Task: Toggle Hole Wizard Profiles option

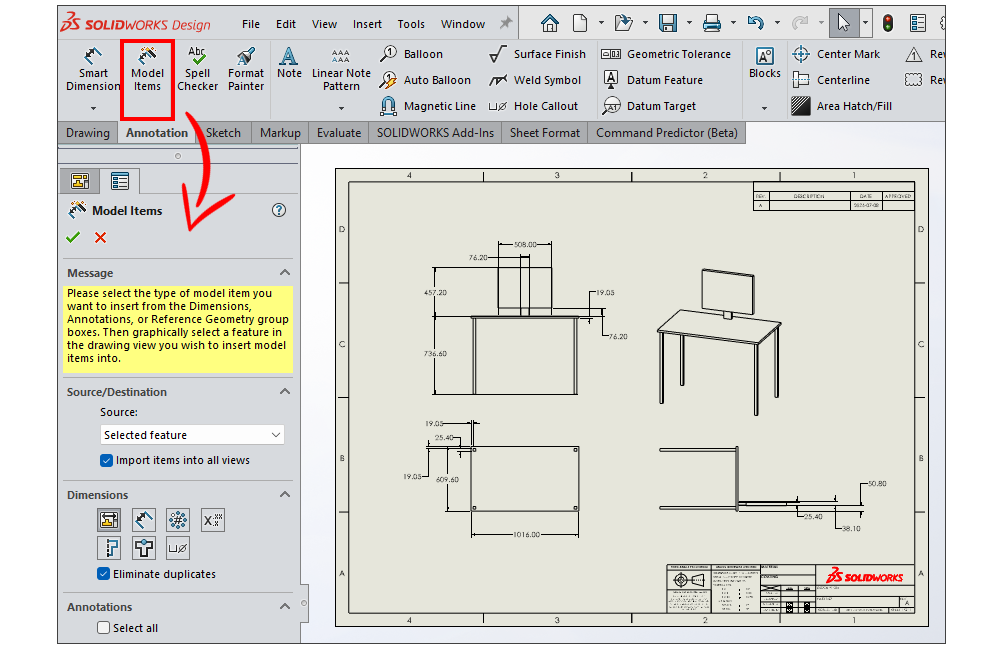Action: point(109,548)
